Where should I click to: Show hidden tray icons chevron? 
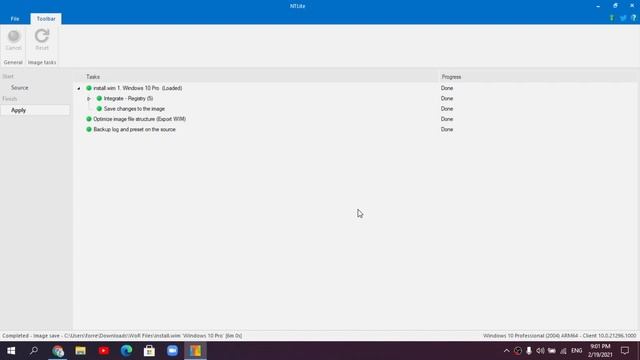coord(507,351)
